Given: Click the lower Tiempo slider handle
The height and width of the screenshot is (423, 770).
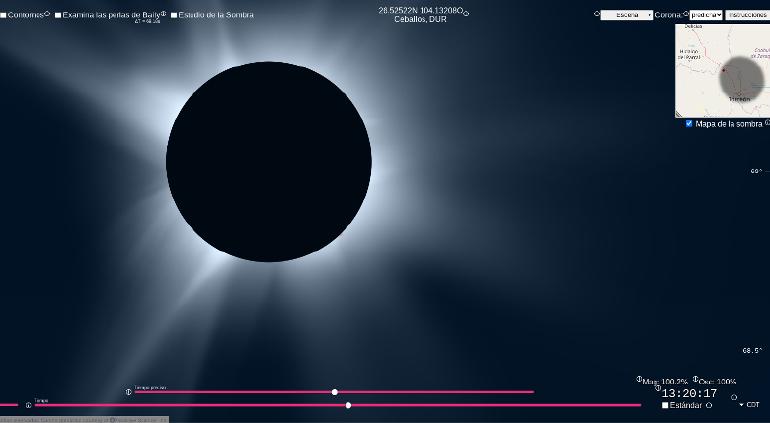Looking at the screenshot, I should 348,405.
